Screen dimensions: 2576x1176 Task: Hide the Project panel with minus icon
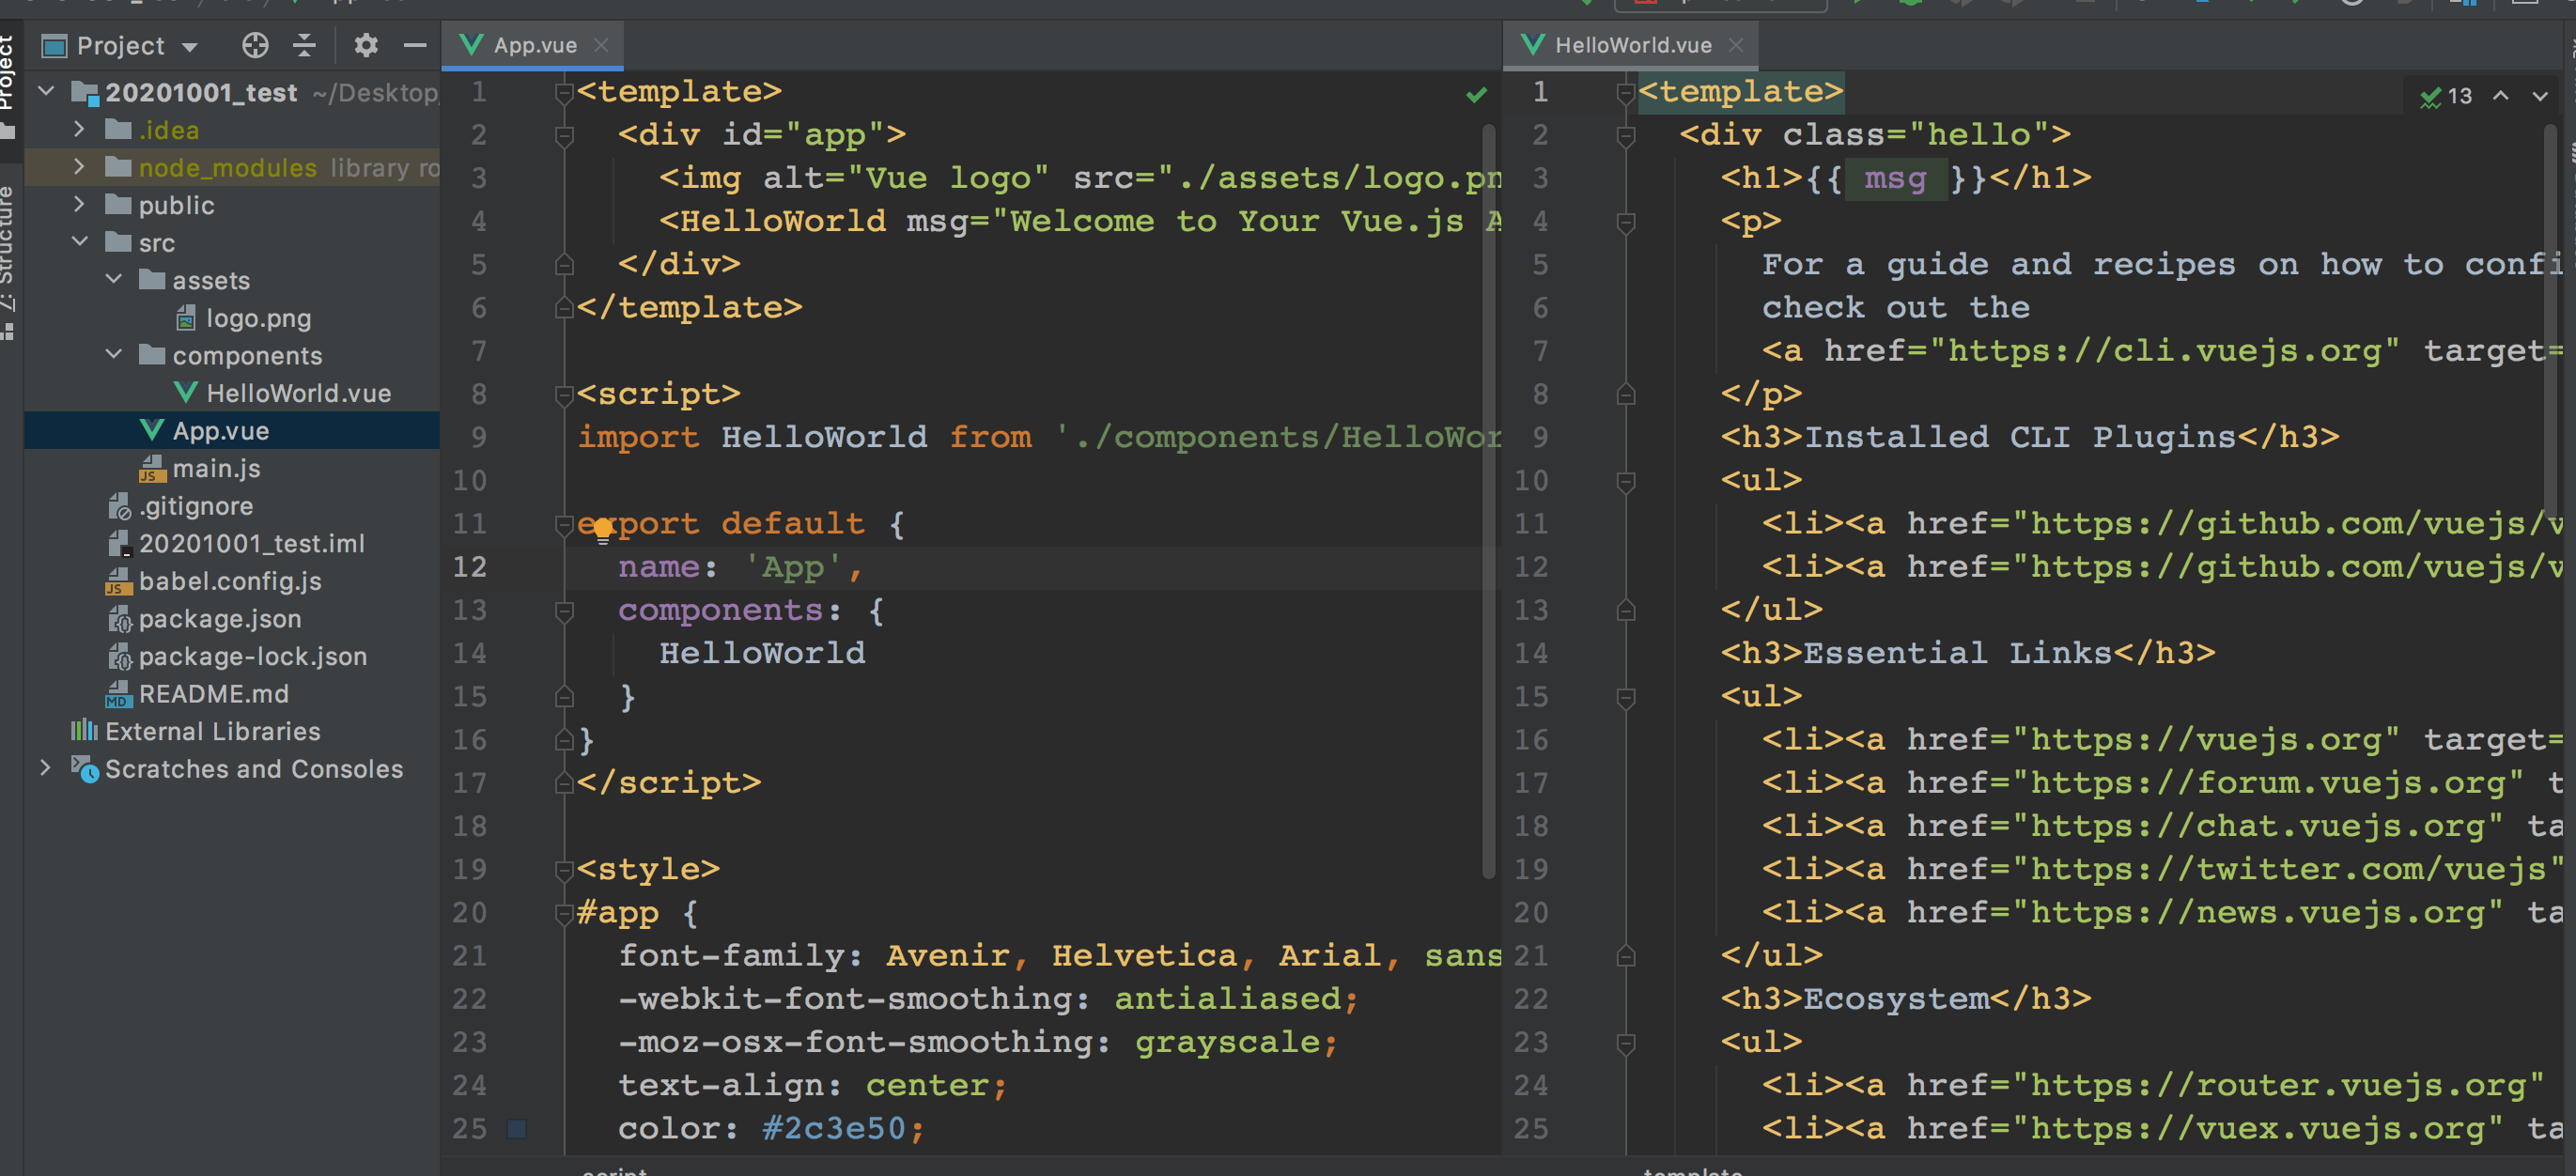point(415,45)
